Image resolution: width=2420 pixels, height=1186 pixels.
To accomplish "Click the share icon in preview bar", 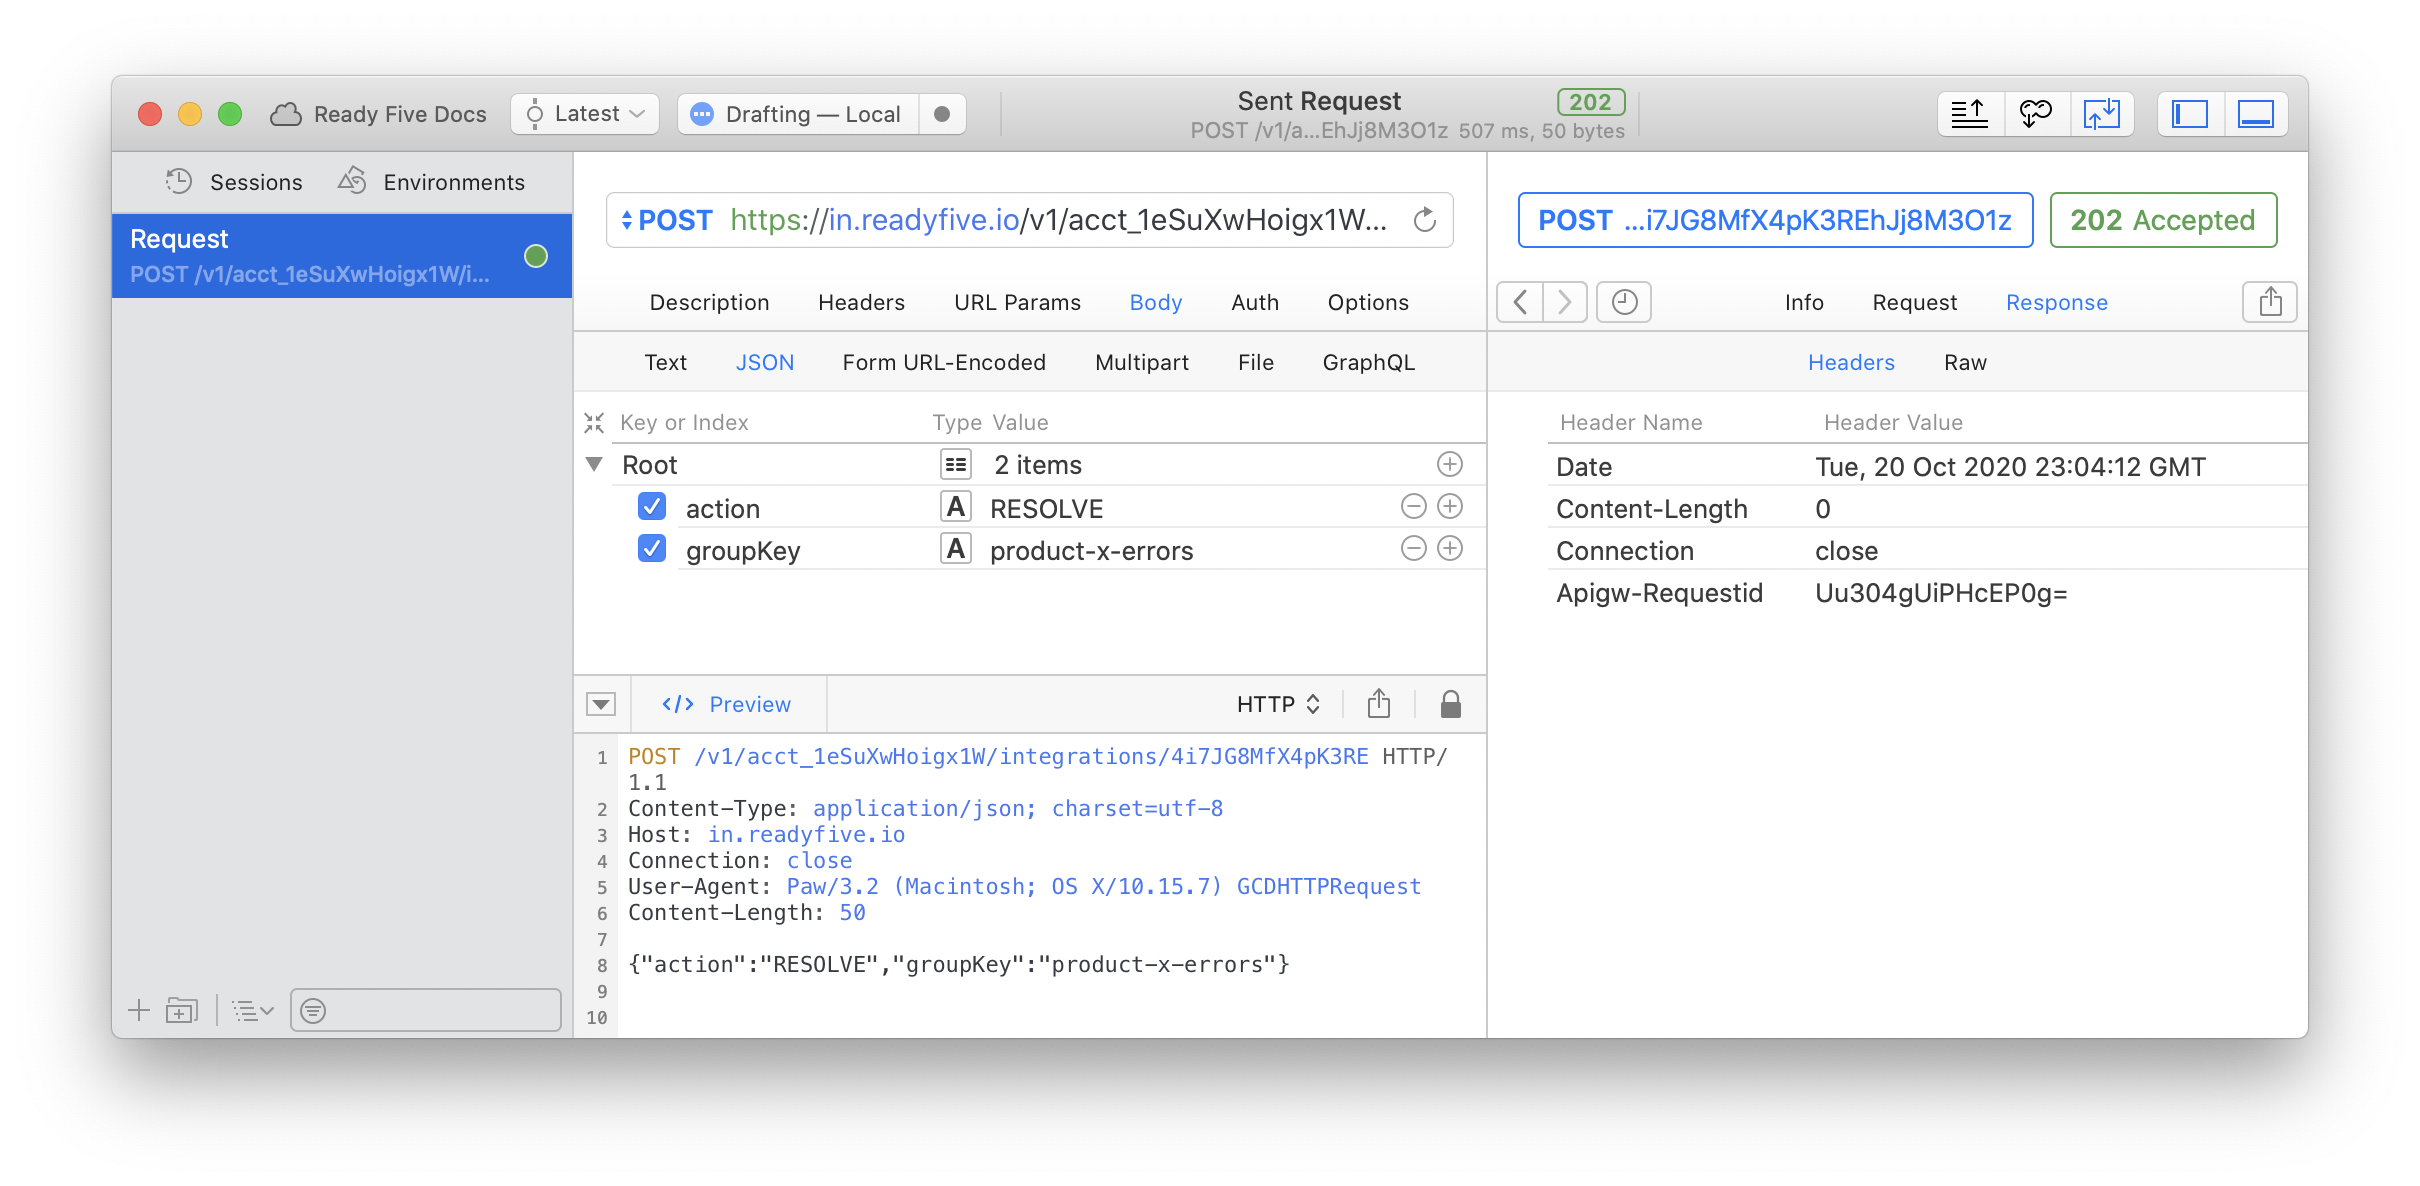I will point(1379,704).
